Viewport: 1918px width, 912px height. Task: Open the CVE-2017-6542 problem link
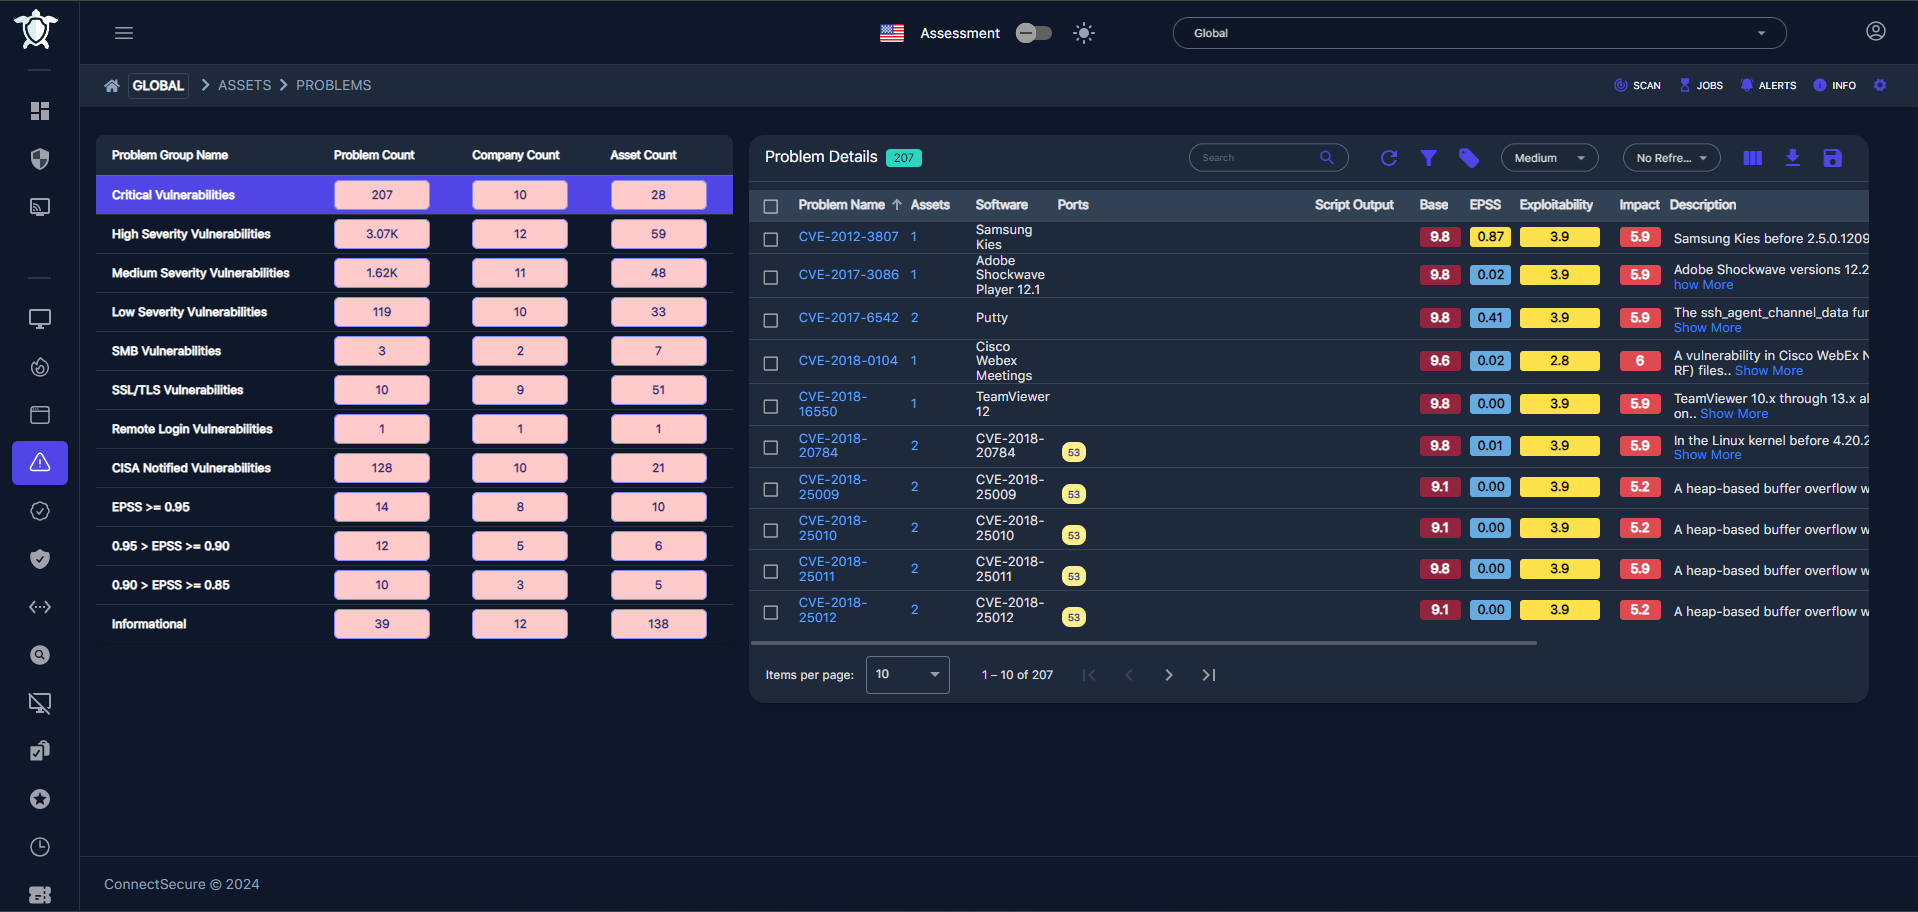(849, 317)
